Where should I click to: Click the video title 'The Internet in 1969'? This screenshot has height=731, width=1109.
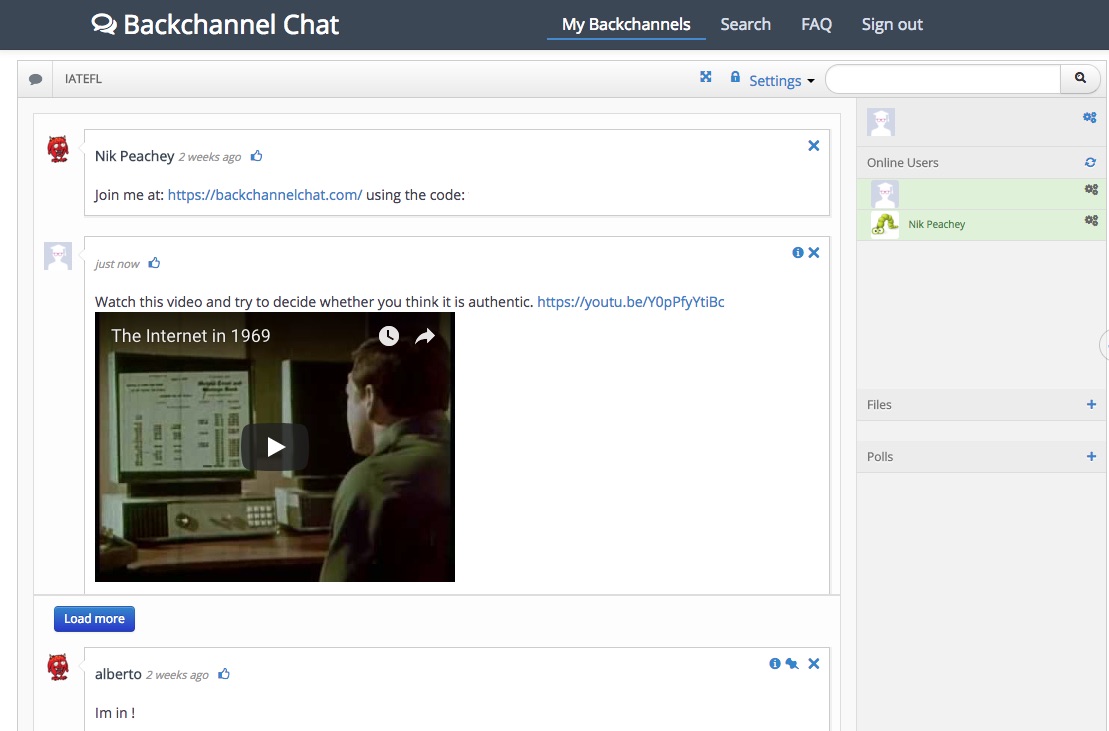tap(191, 336)
